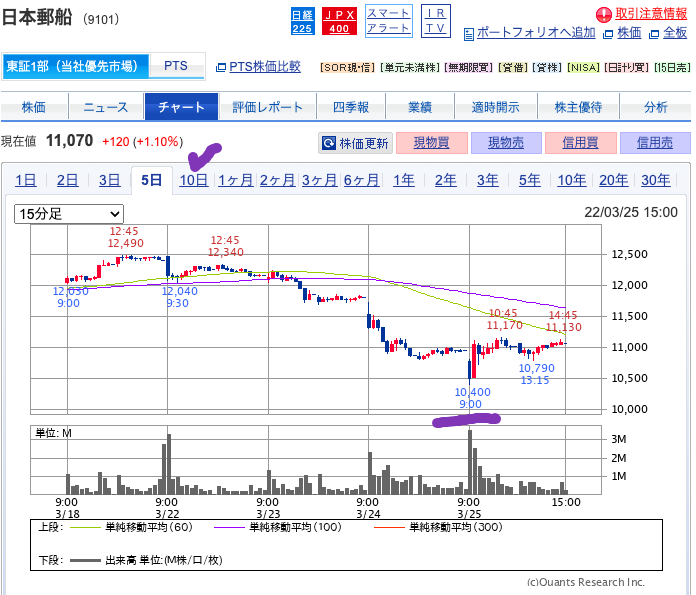Select the 1年 chart period
Viewport: 696px width, 595px height.
(x=403, y=180)
